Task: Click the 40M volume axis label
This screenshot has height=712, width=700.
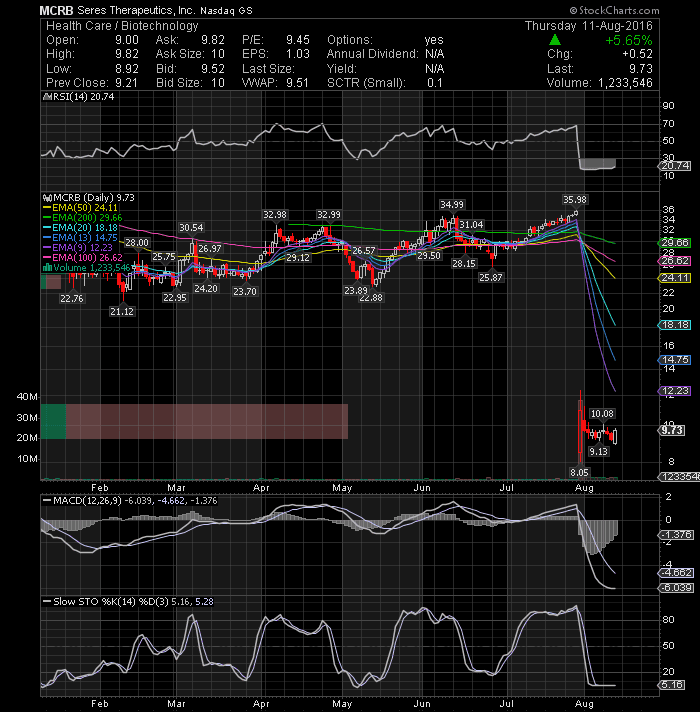Action: [27, 396]
